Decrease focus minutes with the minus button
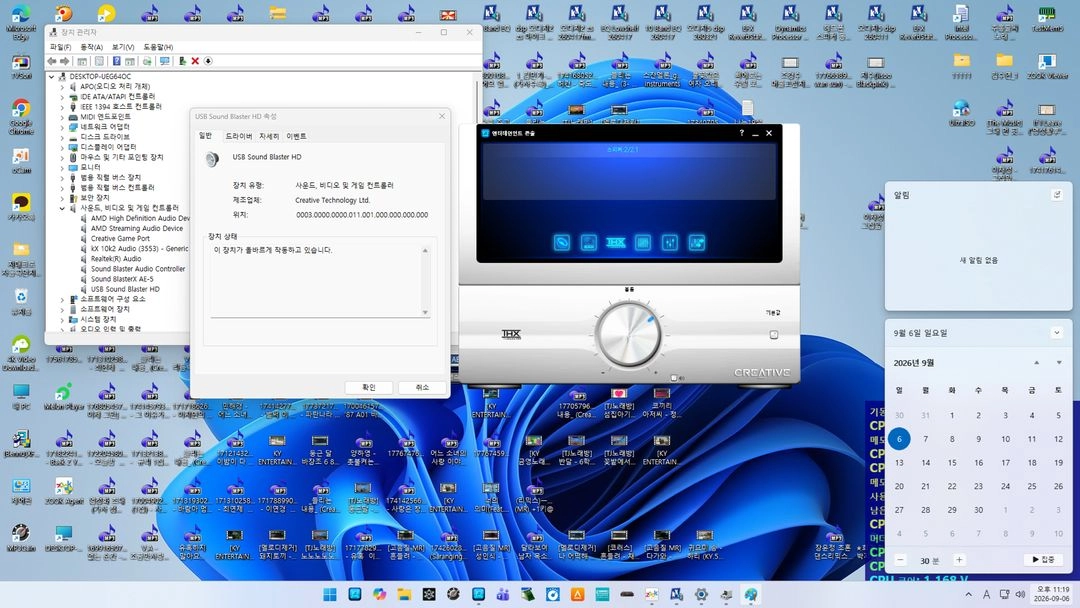 coord(900,560)
